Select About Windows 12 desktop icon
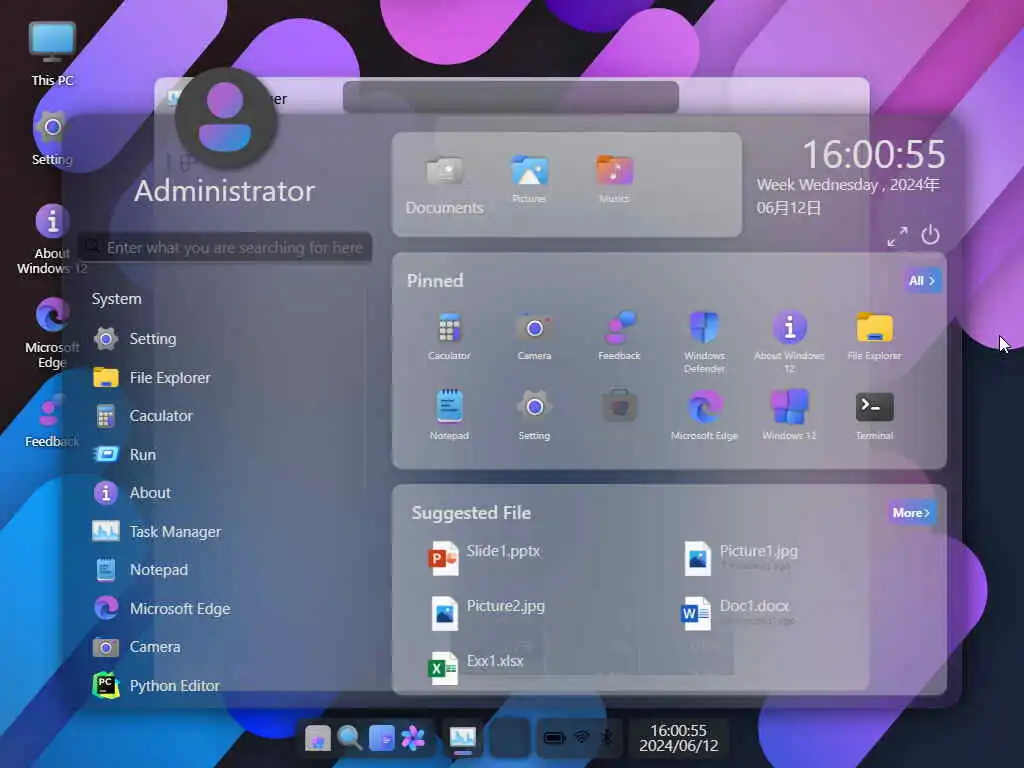The width and height of the screenshot is (1024, 768). (x=52, y=239)
